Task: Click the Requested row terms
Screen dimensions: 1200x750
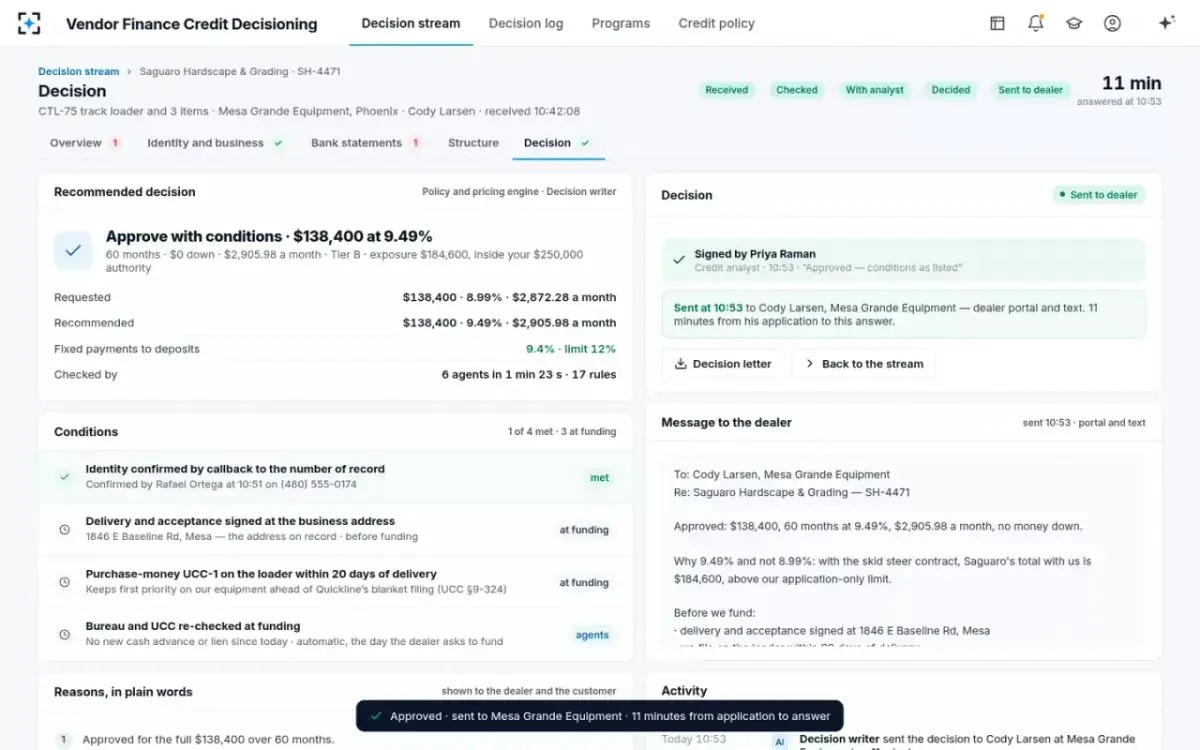Action: tap(509, 297)
